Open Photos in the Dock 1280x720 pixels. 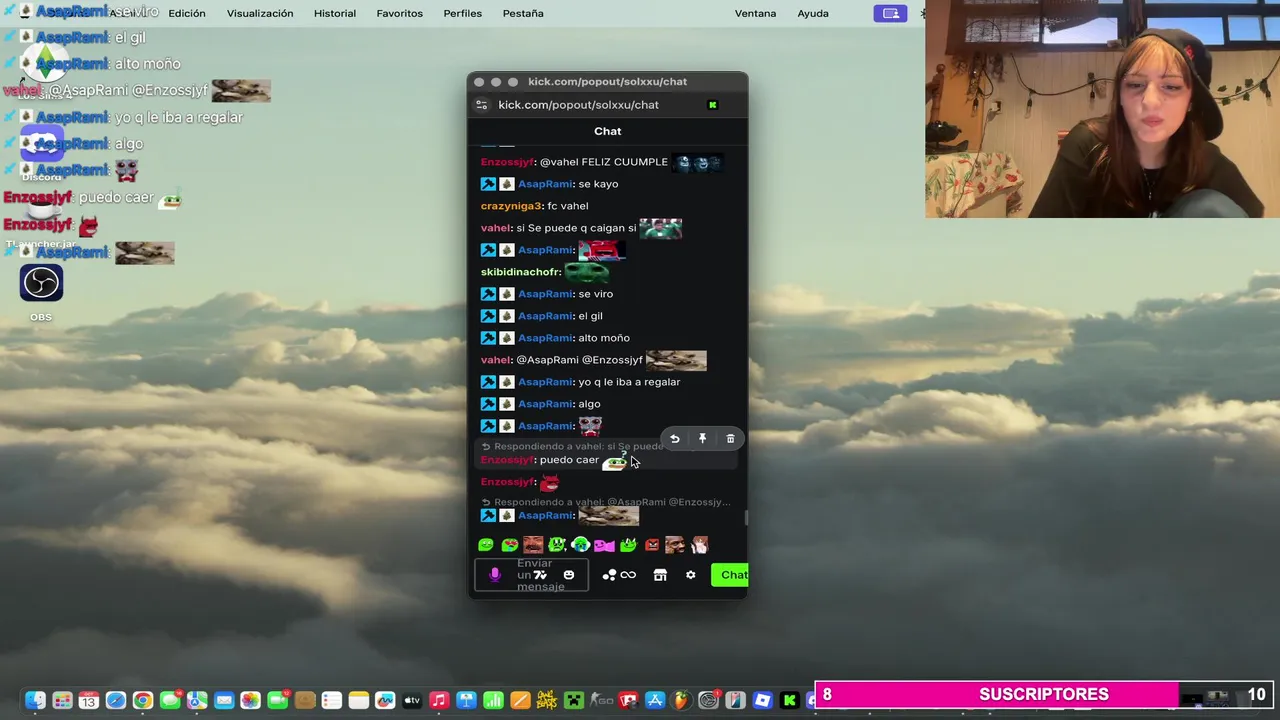coord(251,701)
